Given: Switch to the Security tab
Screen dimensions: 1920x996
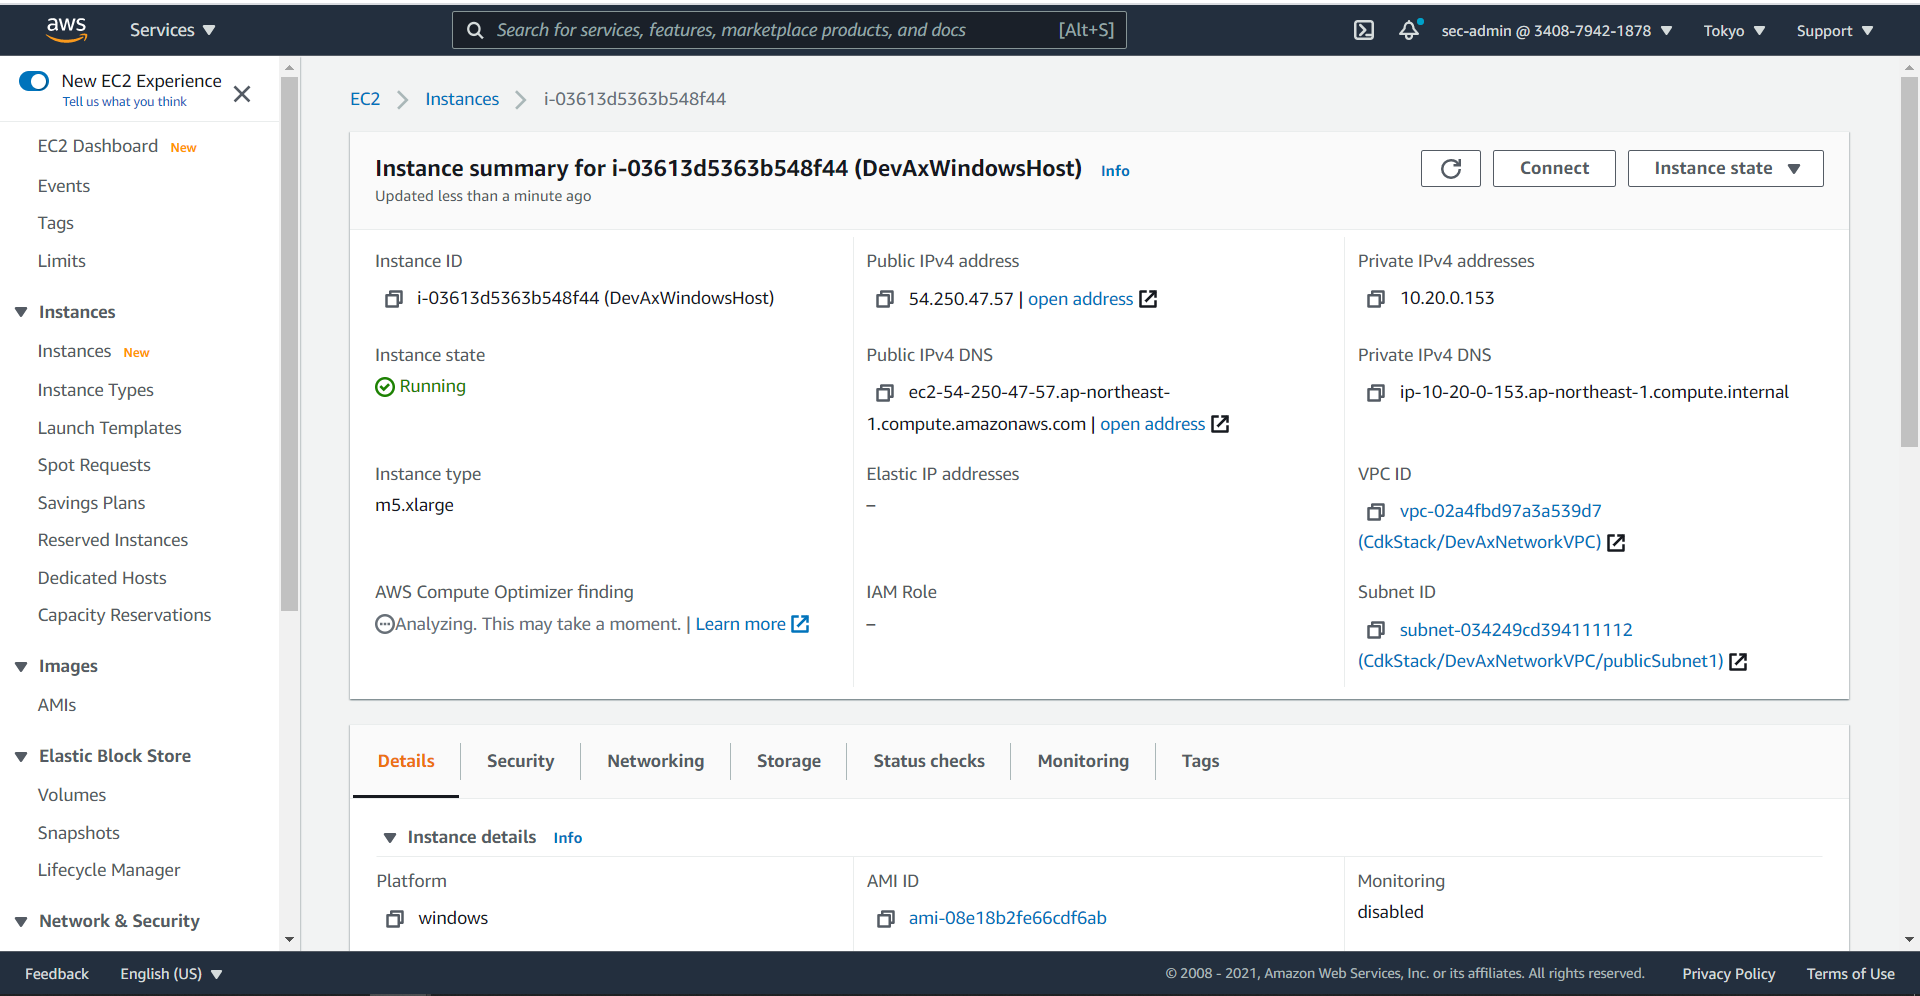Looking at the screenshot, I should coord(520,761).
